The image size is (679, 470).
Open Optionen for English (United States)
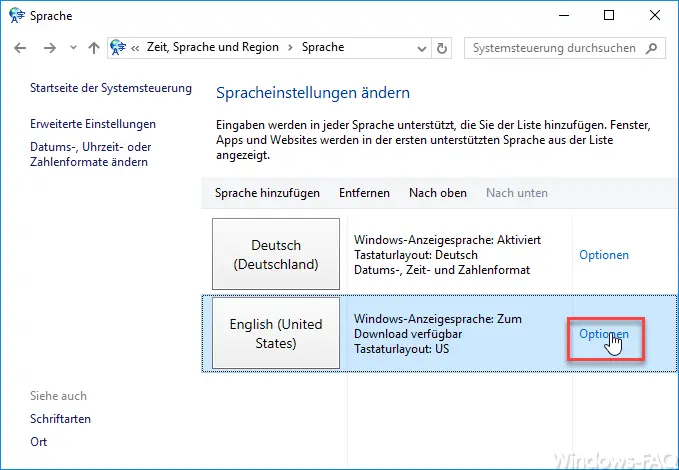(x=604, y=334)
